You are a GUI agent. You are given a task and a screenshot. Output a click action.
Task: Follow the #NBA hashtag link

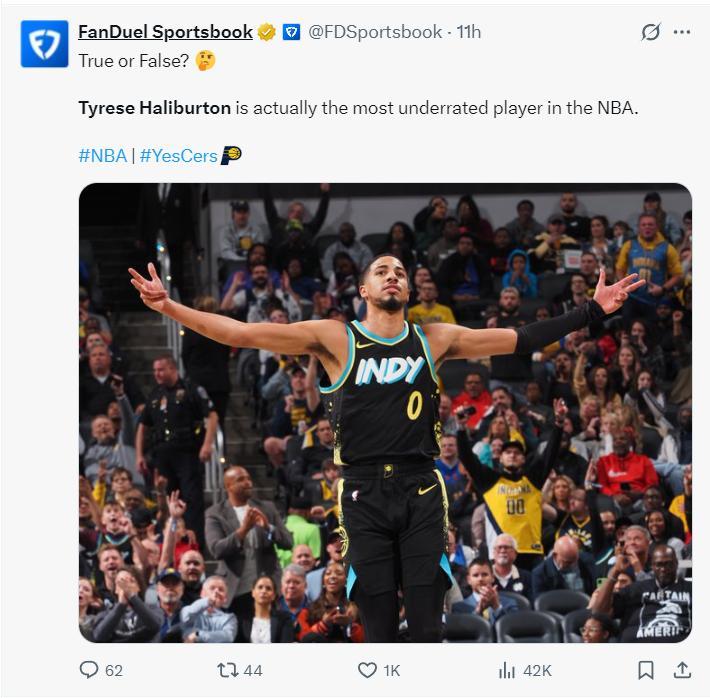[102, 155]
